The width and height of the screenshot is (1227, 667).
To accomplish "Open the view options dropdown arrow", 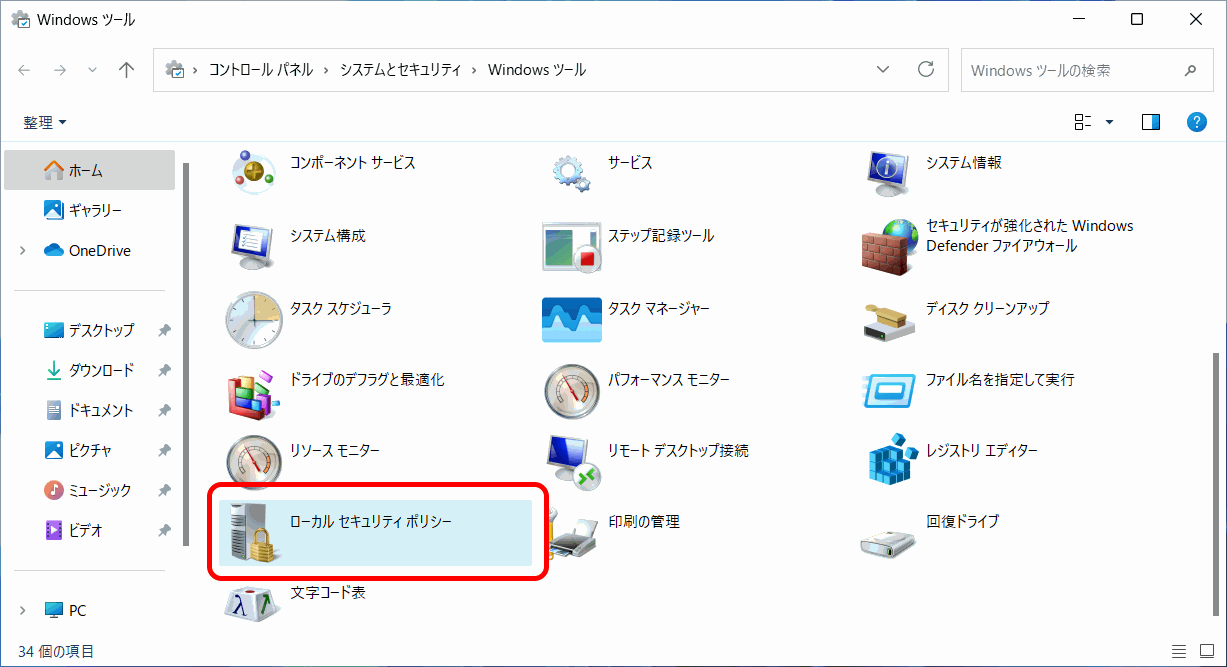I will click(1109, 122).
